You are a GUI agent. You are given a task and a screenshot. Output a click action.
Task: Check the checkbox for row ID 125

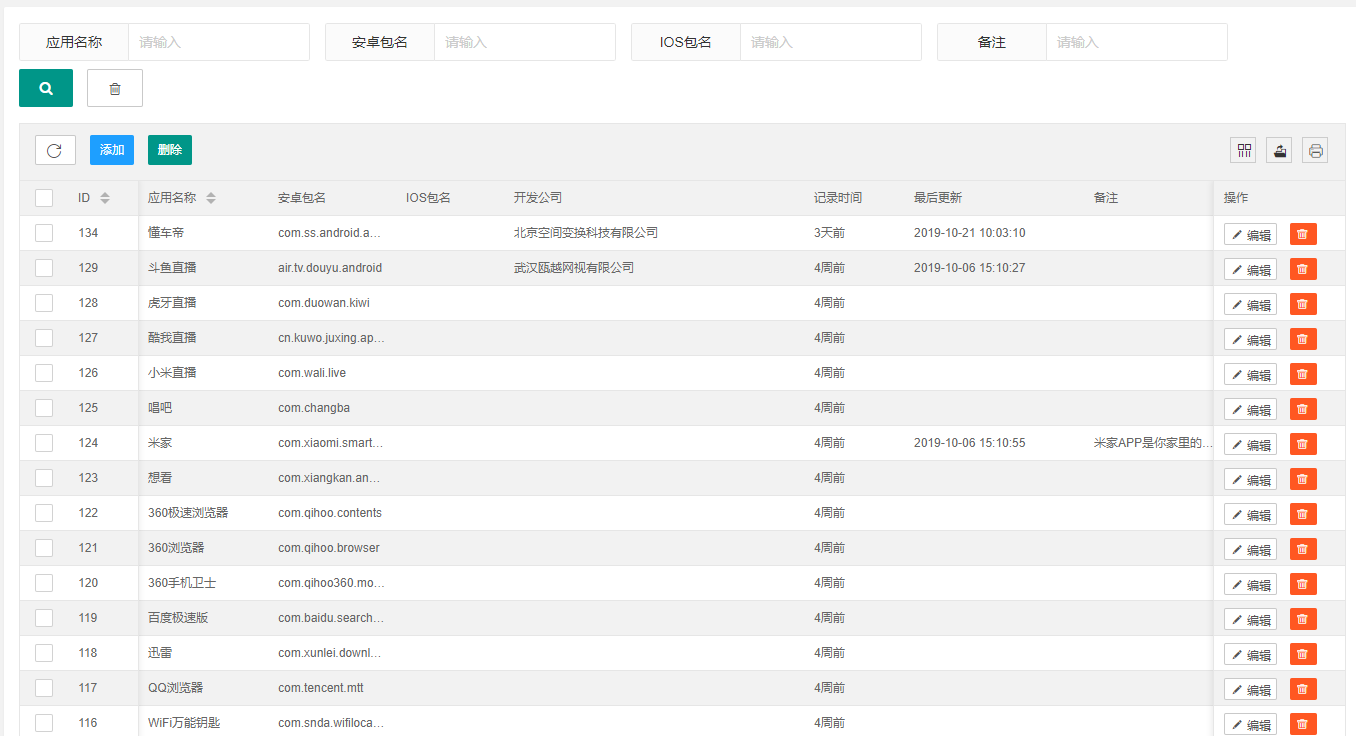pos(44,408)
